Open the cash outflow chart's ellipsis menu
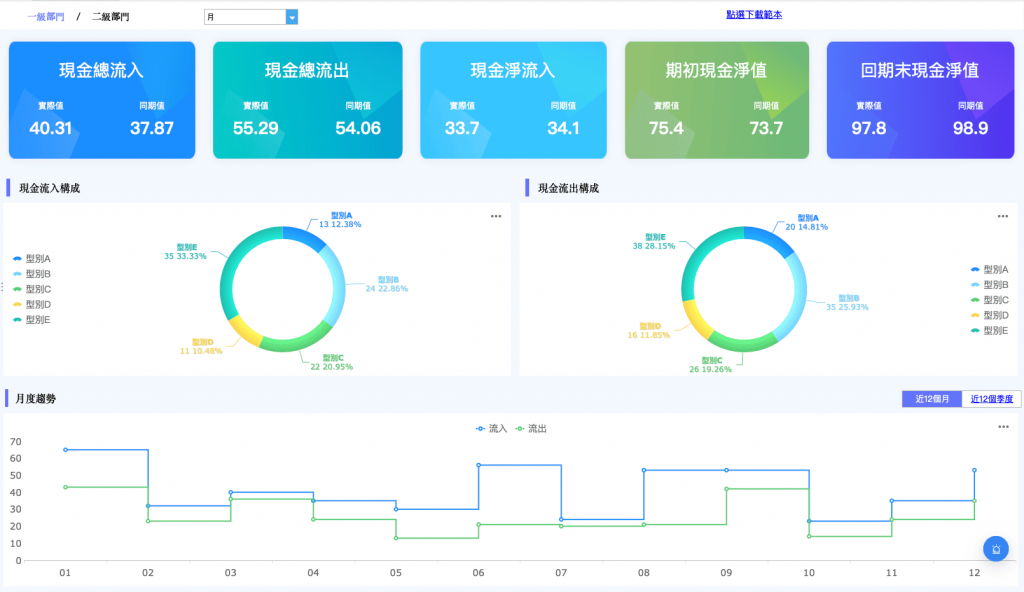1024x592 pixels. pyautogui.click(x=1002, y=216)
